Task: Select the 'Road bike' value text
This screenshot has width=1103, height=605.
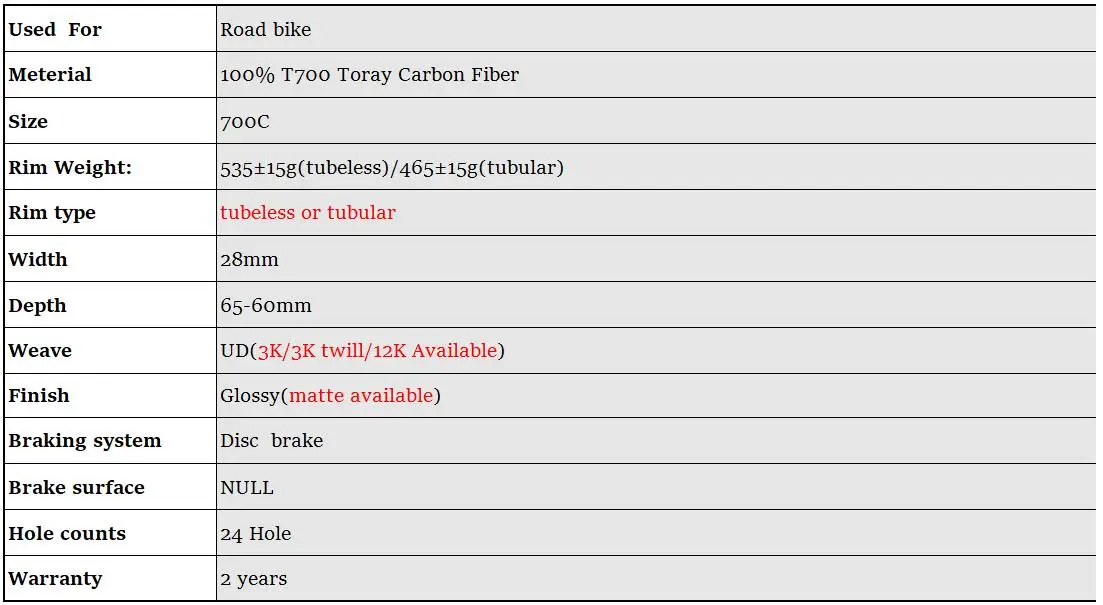Action: (x=265, y=30)
